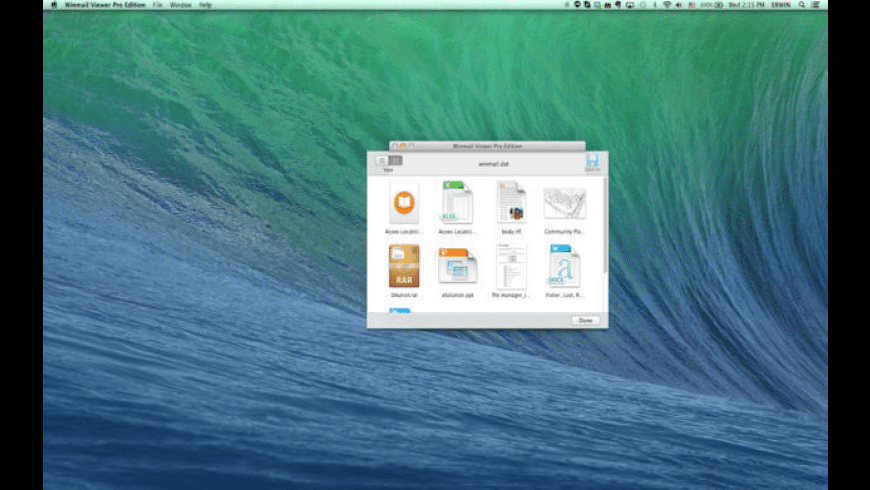Screen dimensions: 870x490
Task: Select the Community Plan image thumbnail
Action: click(x=564, y=203)
